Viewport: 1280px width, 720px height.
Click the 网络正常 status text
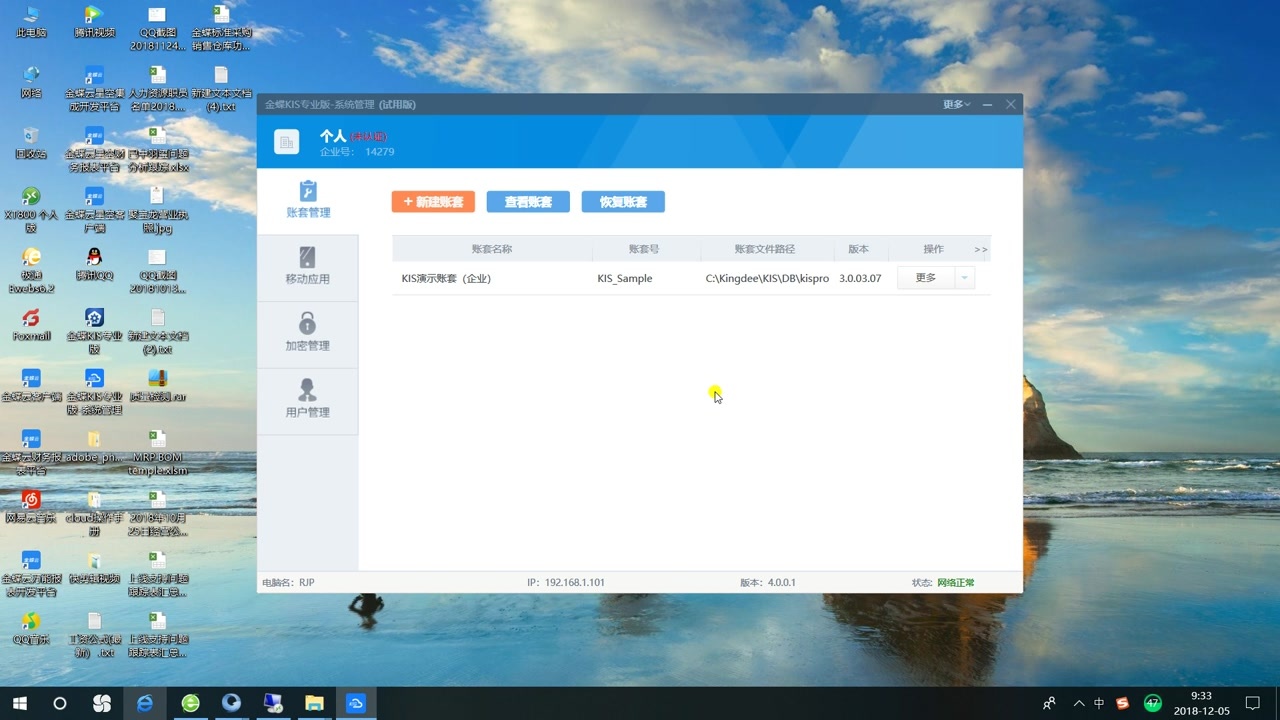pos(956,582)
